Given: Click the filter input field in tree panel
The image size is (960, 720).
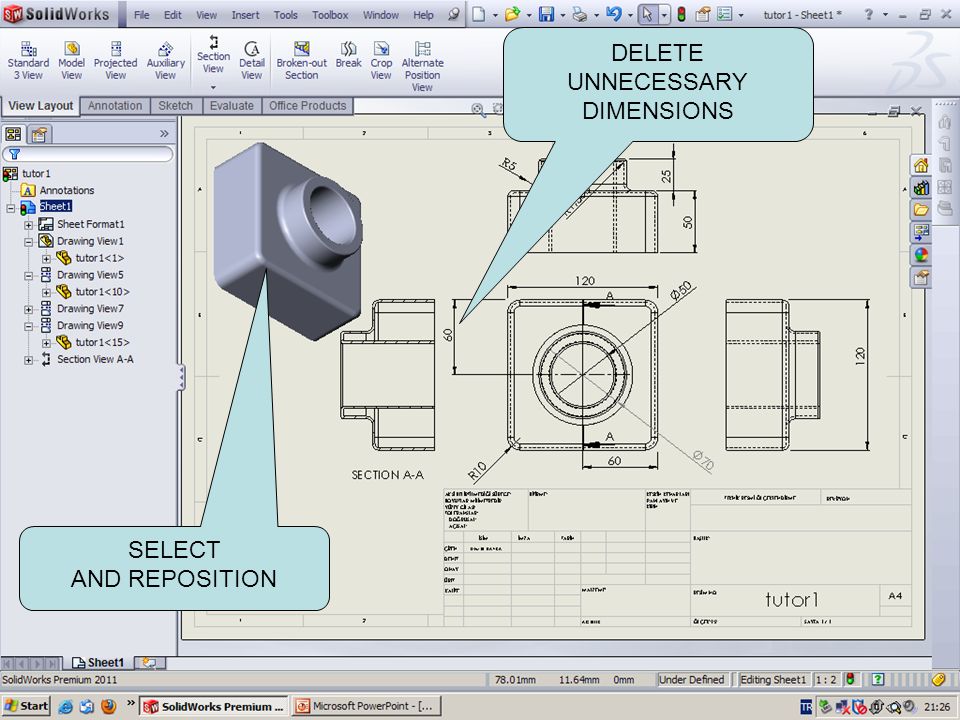Looking at the screenshot, I should [x=88, y=154].
